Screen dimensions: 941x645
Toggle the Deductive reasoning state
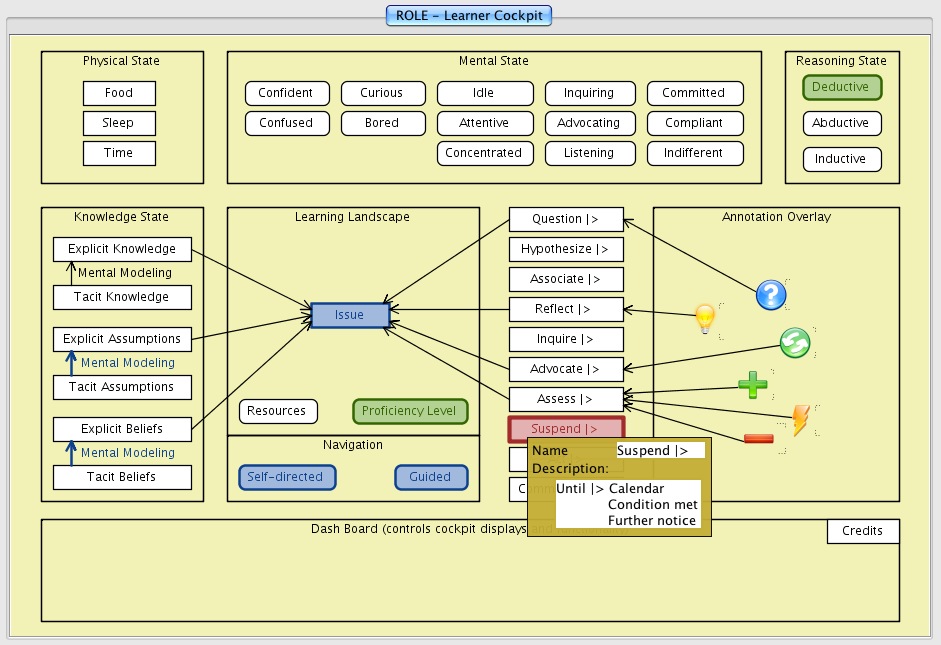[x=841, y=87]
